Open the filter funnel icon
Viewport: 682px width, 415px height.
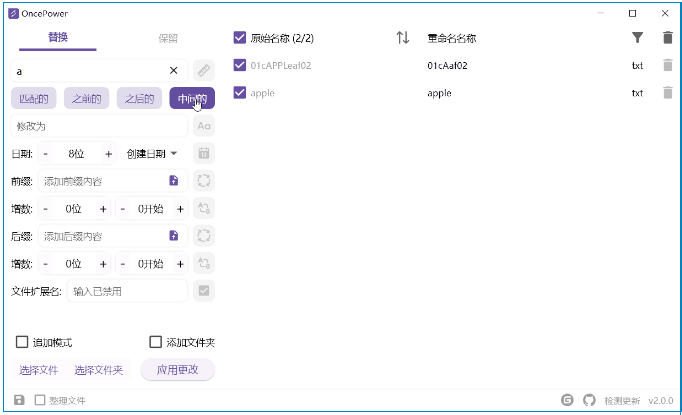(x=637, y=38)
